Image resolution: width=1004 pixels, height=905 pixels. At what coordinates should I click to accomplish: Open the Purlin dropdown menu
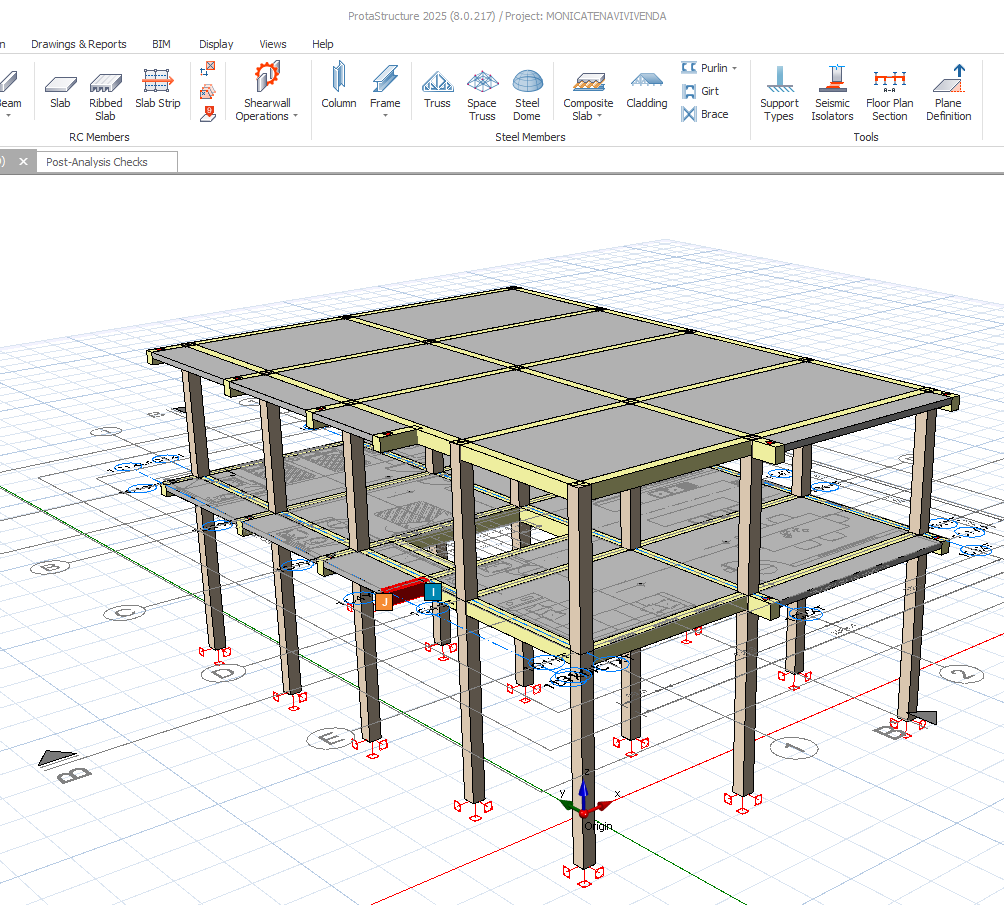(734, 68)
